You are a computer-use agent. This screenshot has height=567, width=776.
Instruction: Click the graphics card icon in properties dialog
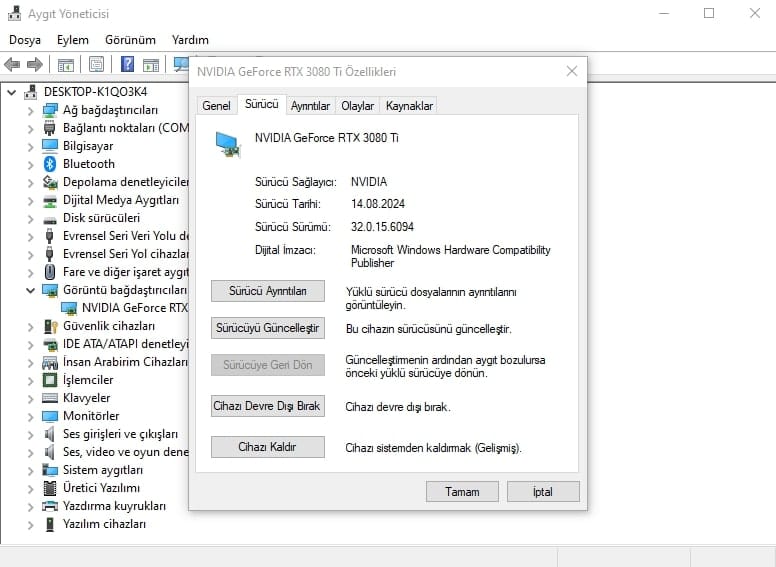(228, 144)
